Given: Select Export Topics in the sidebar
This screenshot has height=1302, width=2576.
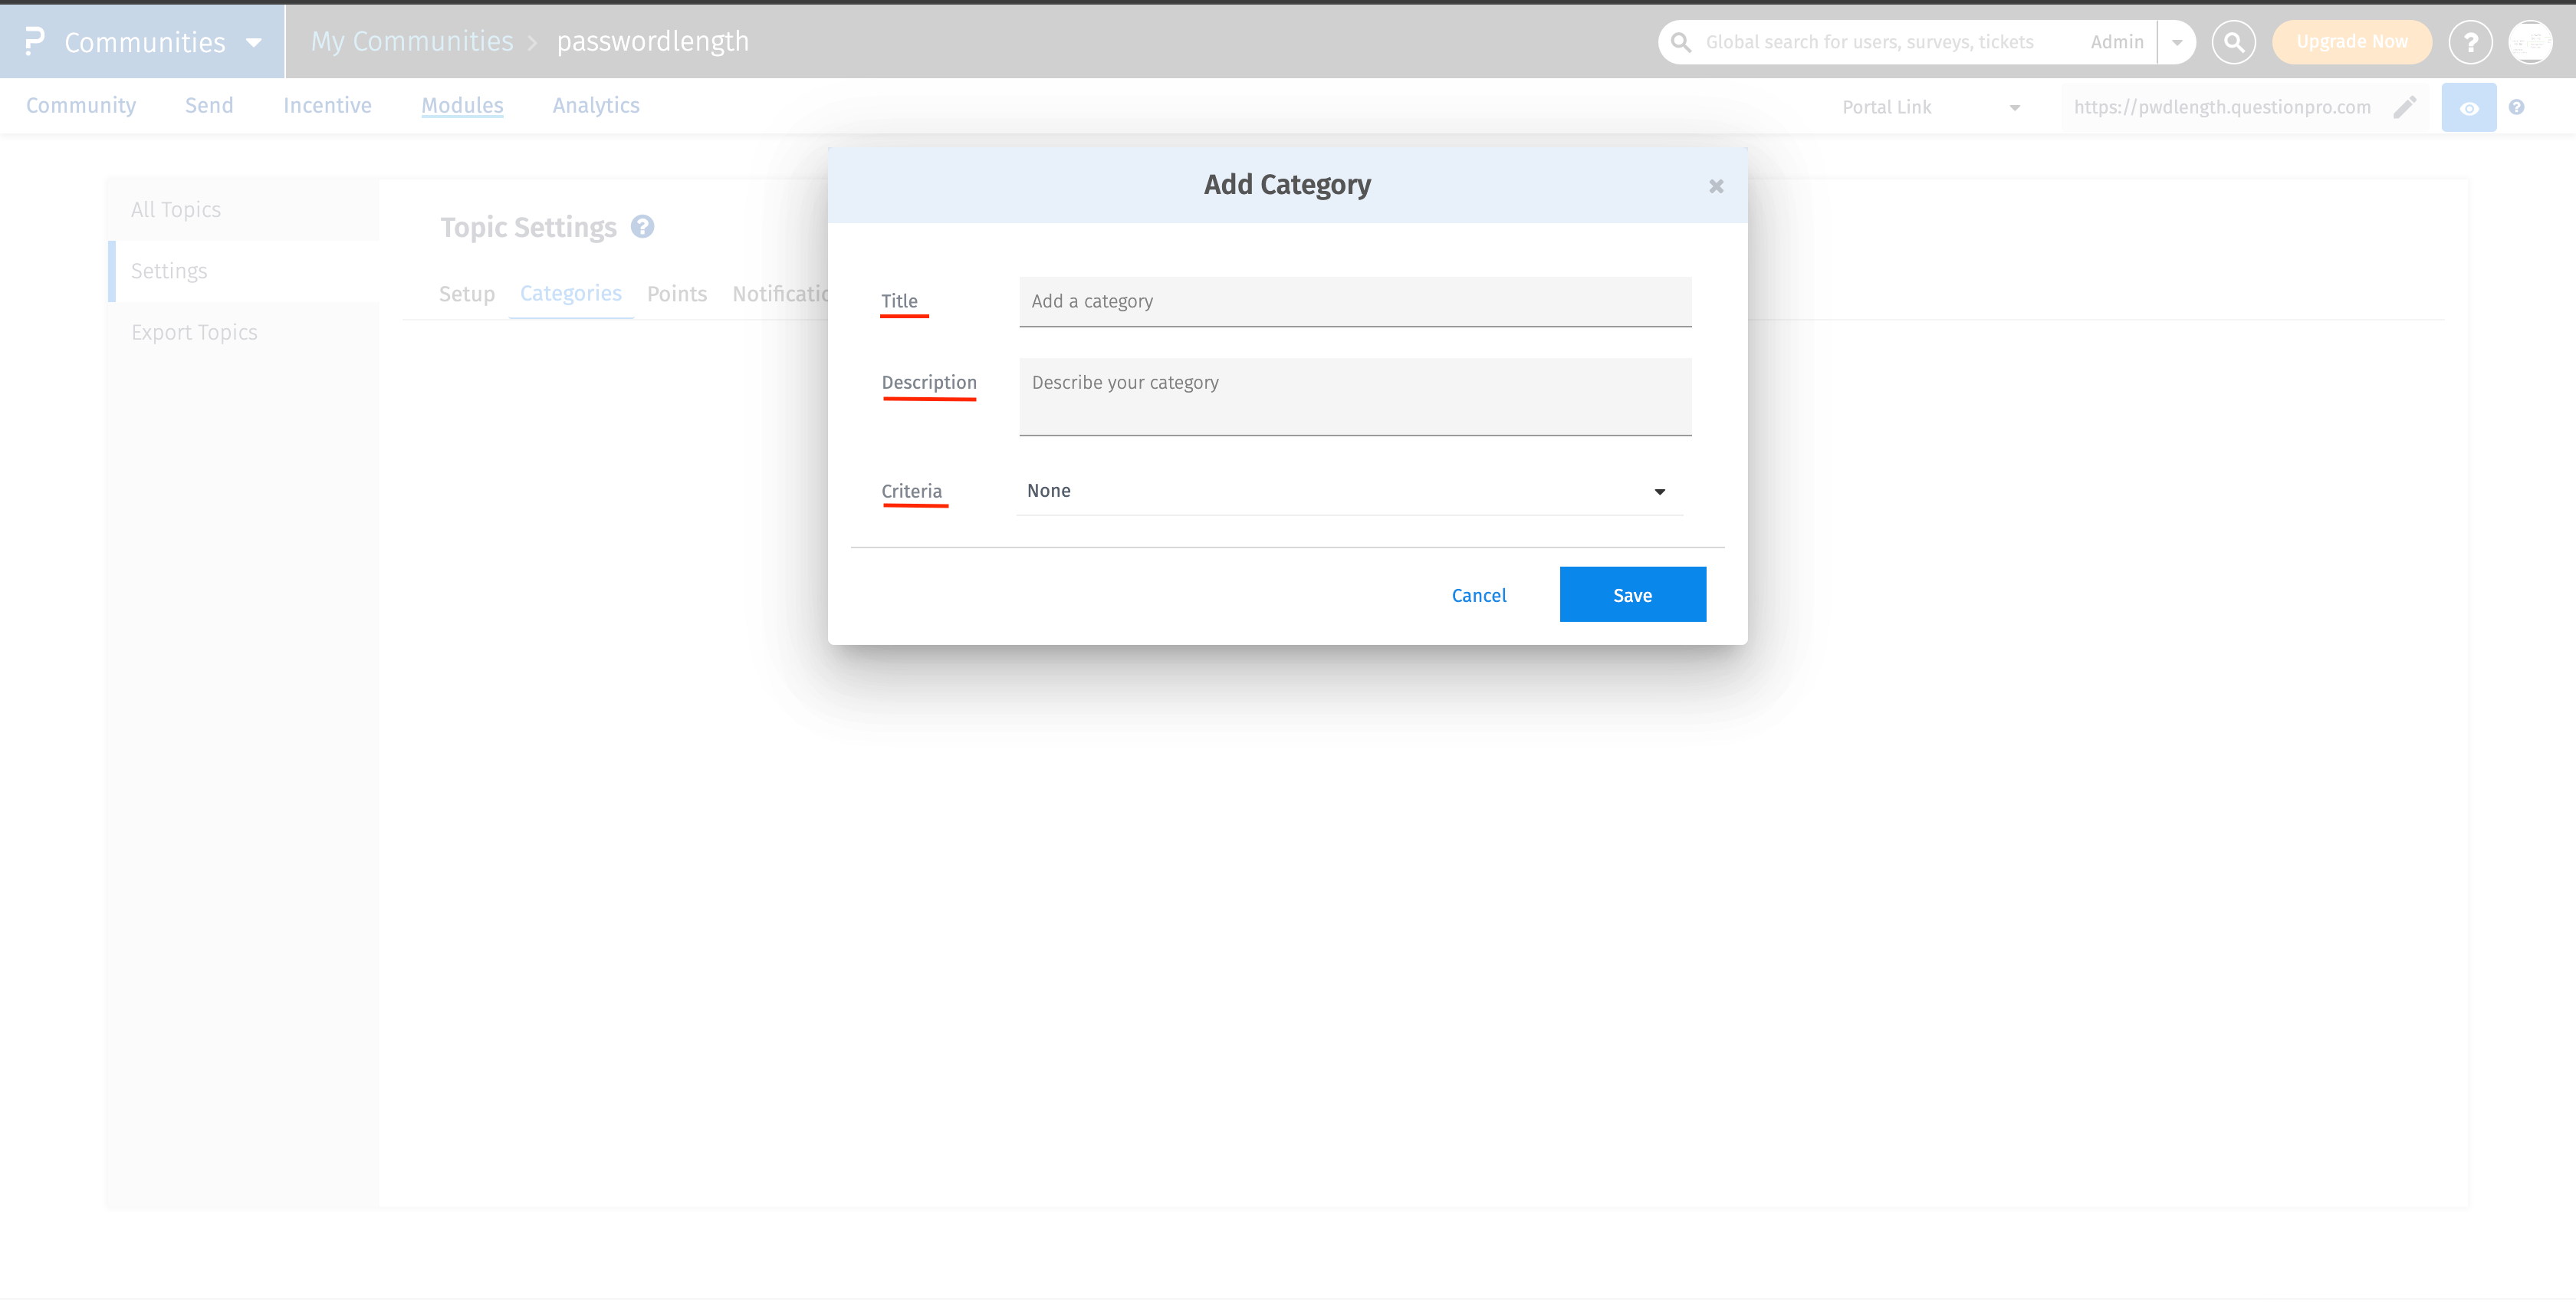Looking at the screenshot, I should coord(195,331).
